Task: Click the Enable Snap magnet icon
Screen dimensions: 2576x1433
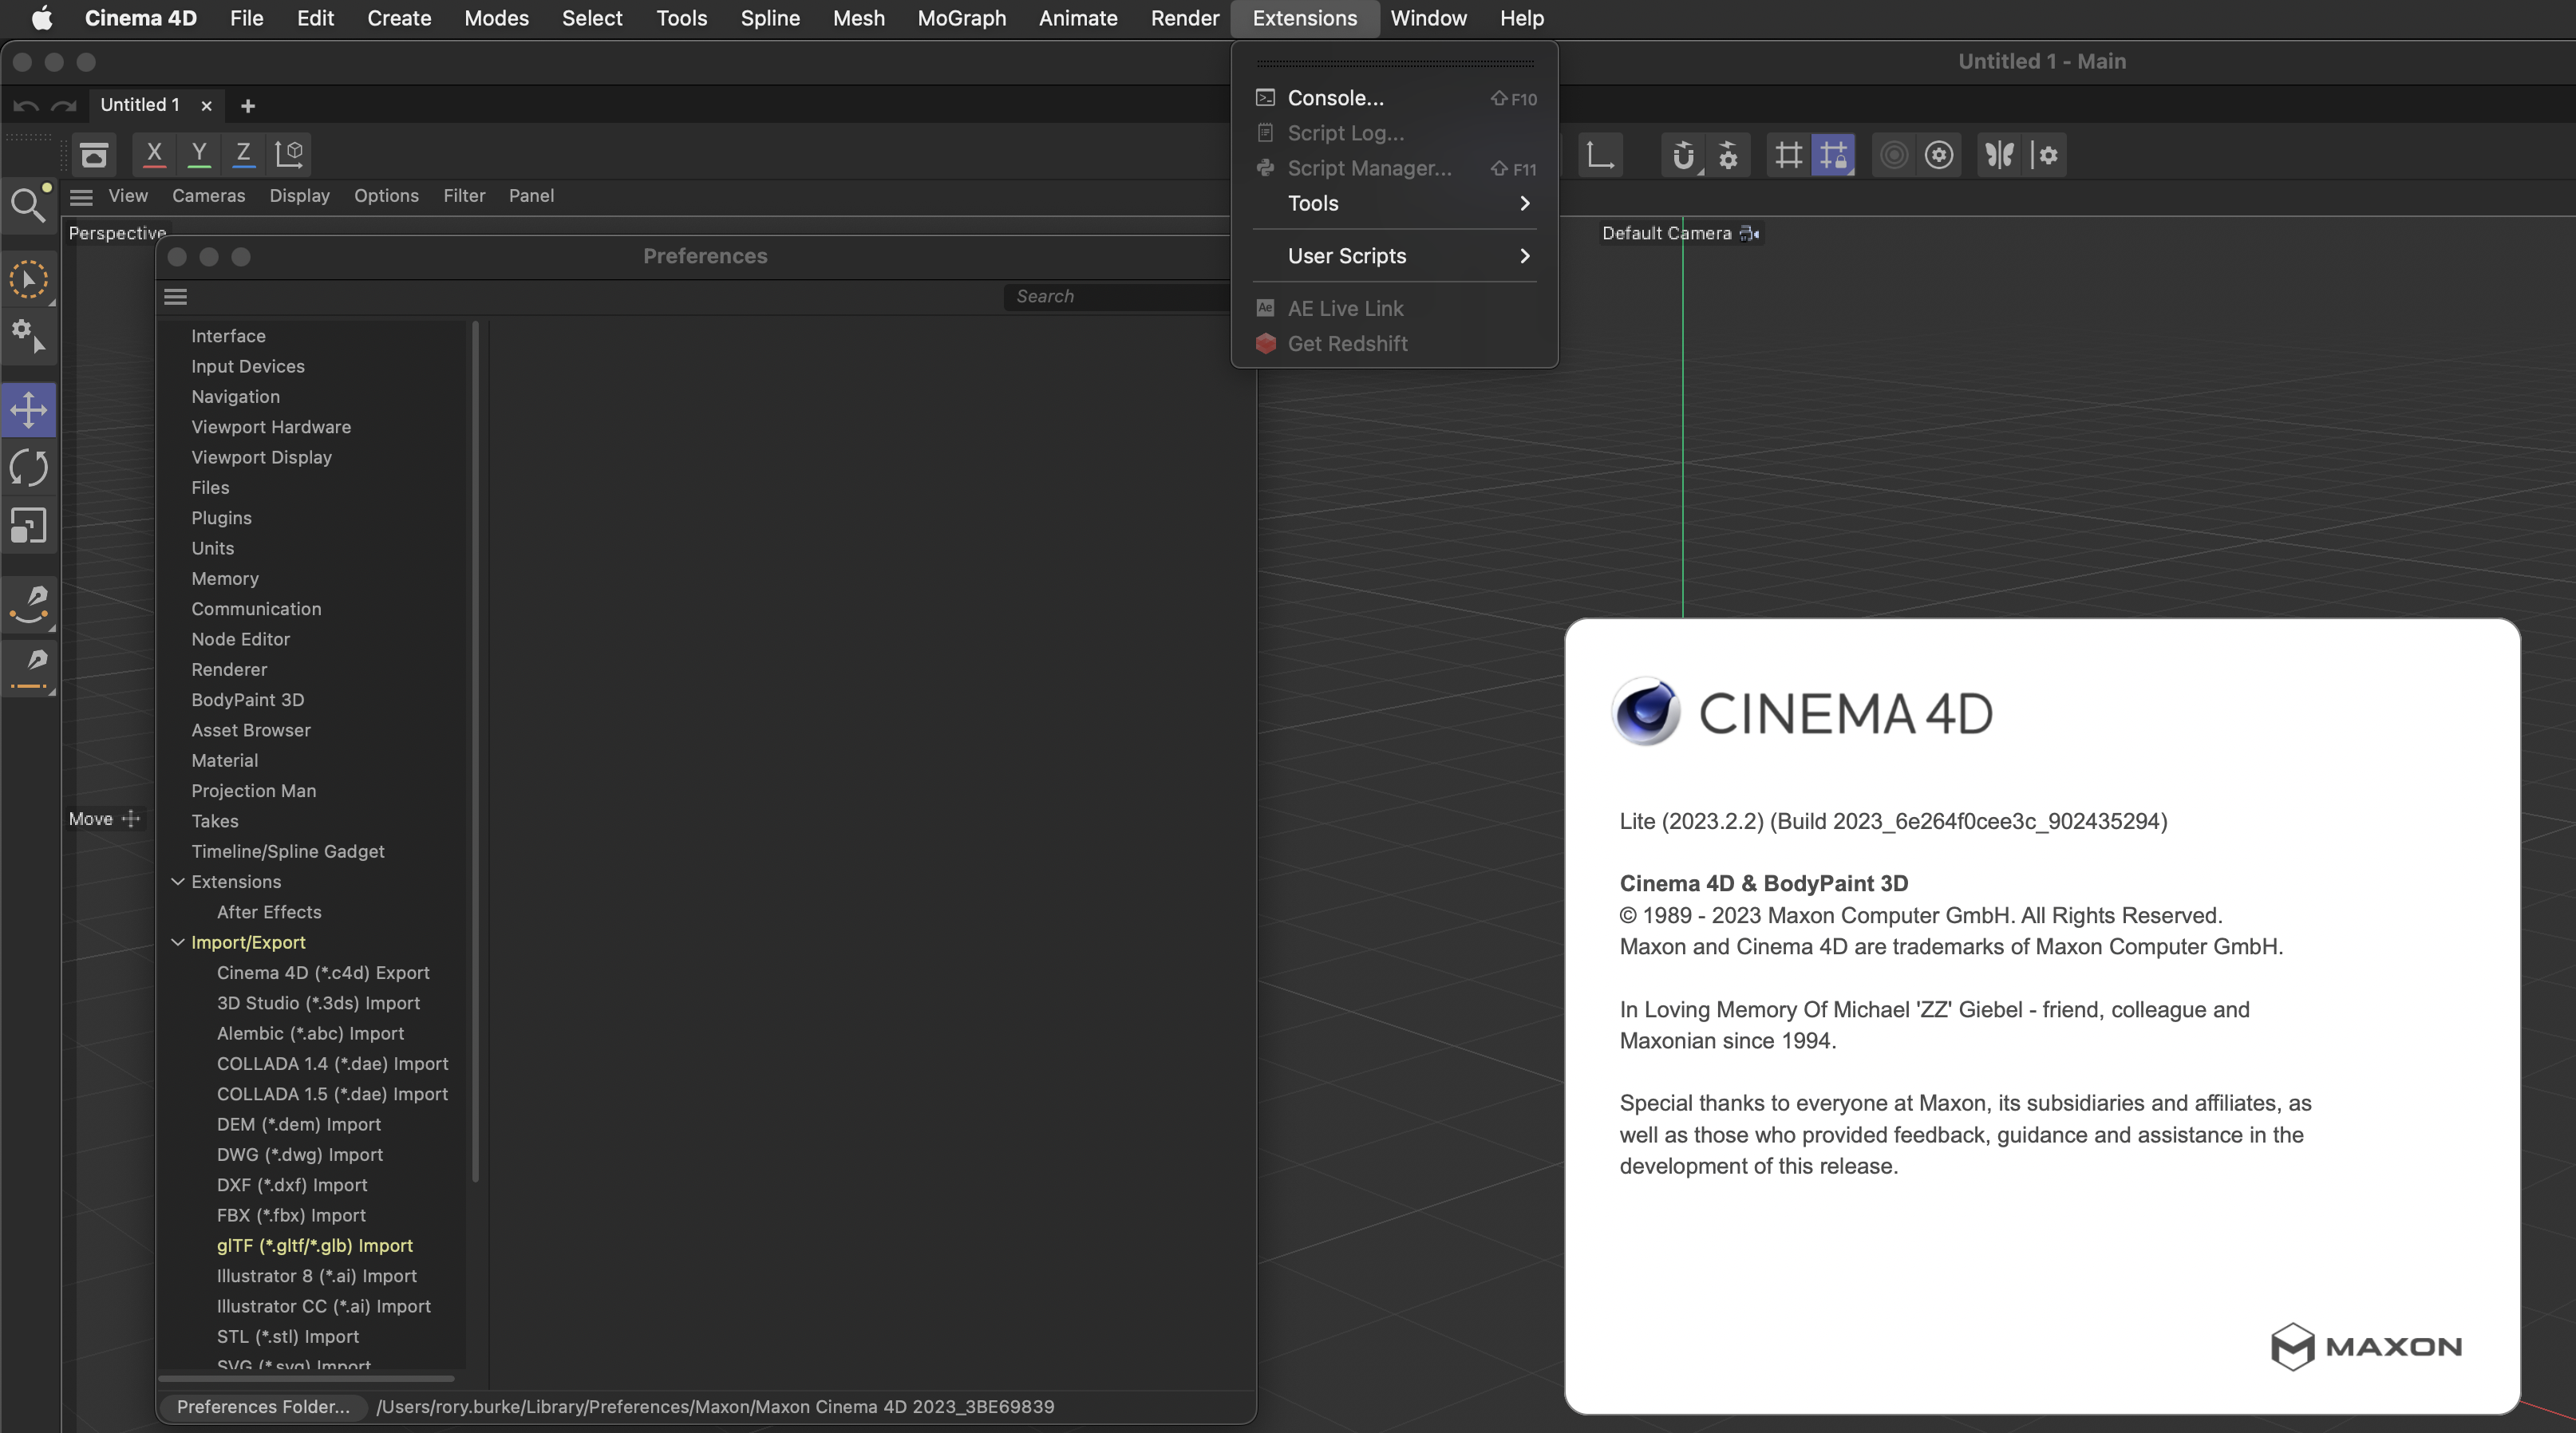Action: (x=1683, y=155)
